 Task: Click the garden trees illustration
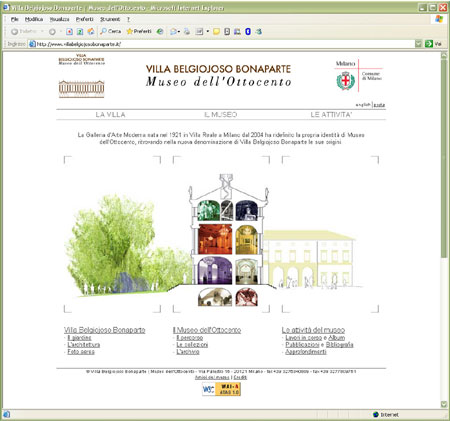tap(127, 245)
